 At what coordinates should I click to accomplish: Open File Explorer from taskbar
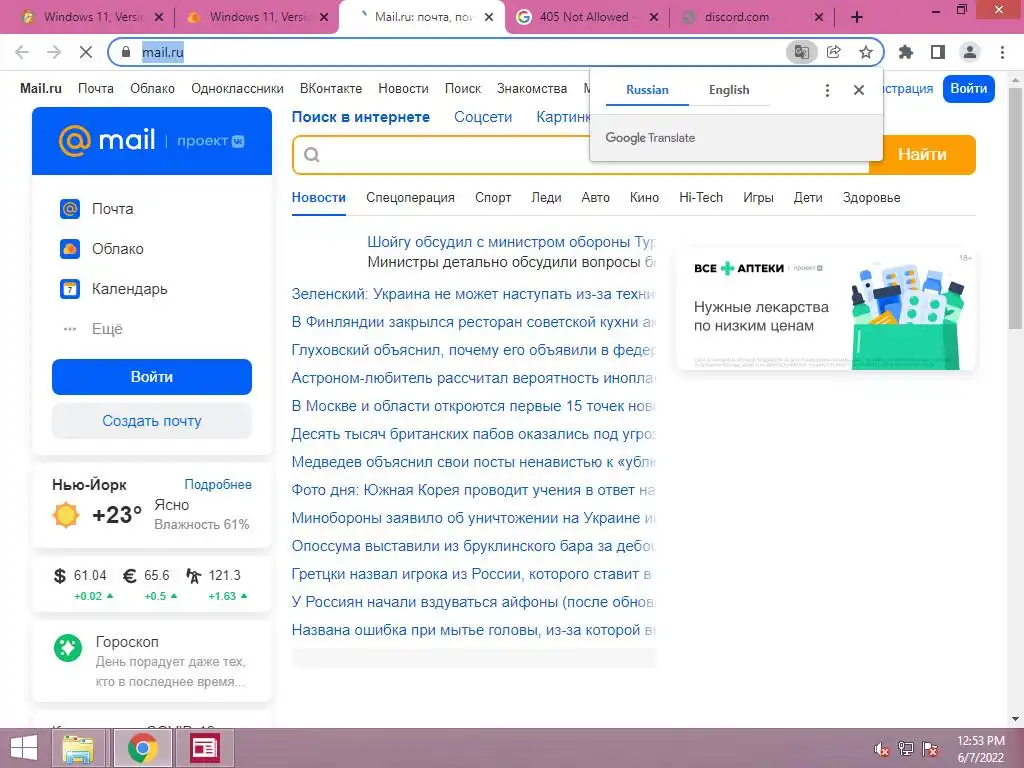(x=78, y=748)
